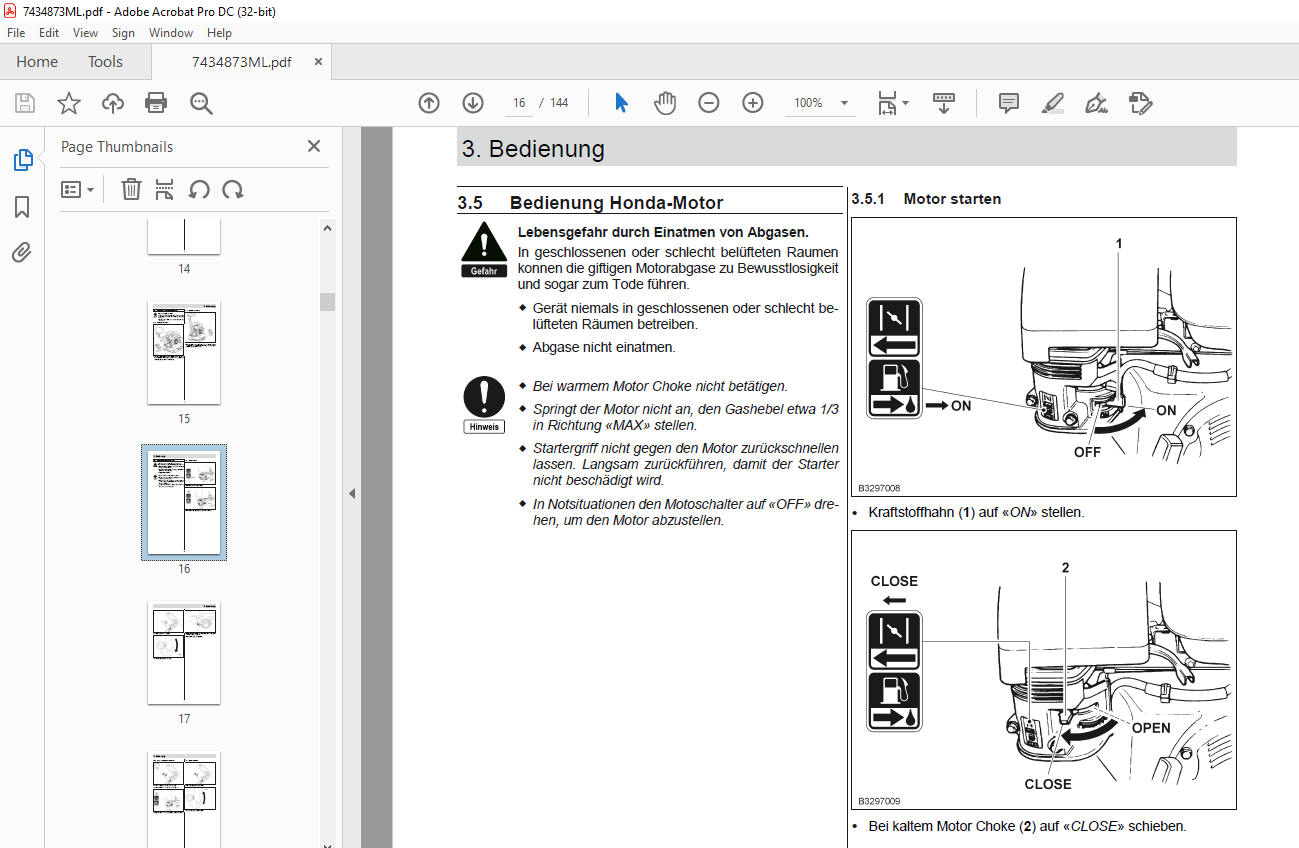Toggle the Page Thumbnails sidebar icon
Image resolution: width=1299 pixels, height=848 pixels.
pyautogui.click(x=22, y=160)
